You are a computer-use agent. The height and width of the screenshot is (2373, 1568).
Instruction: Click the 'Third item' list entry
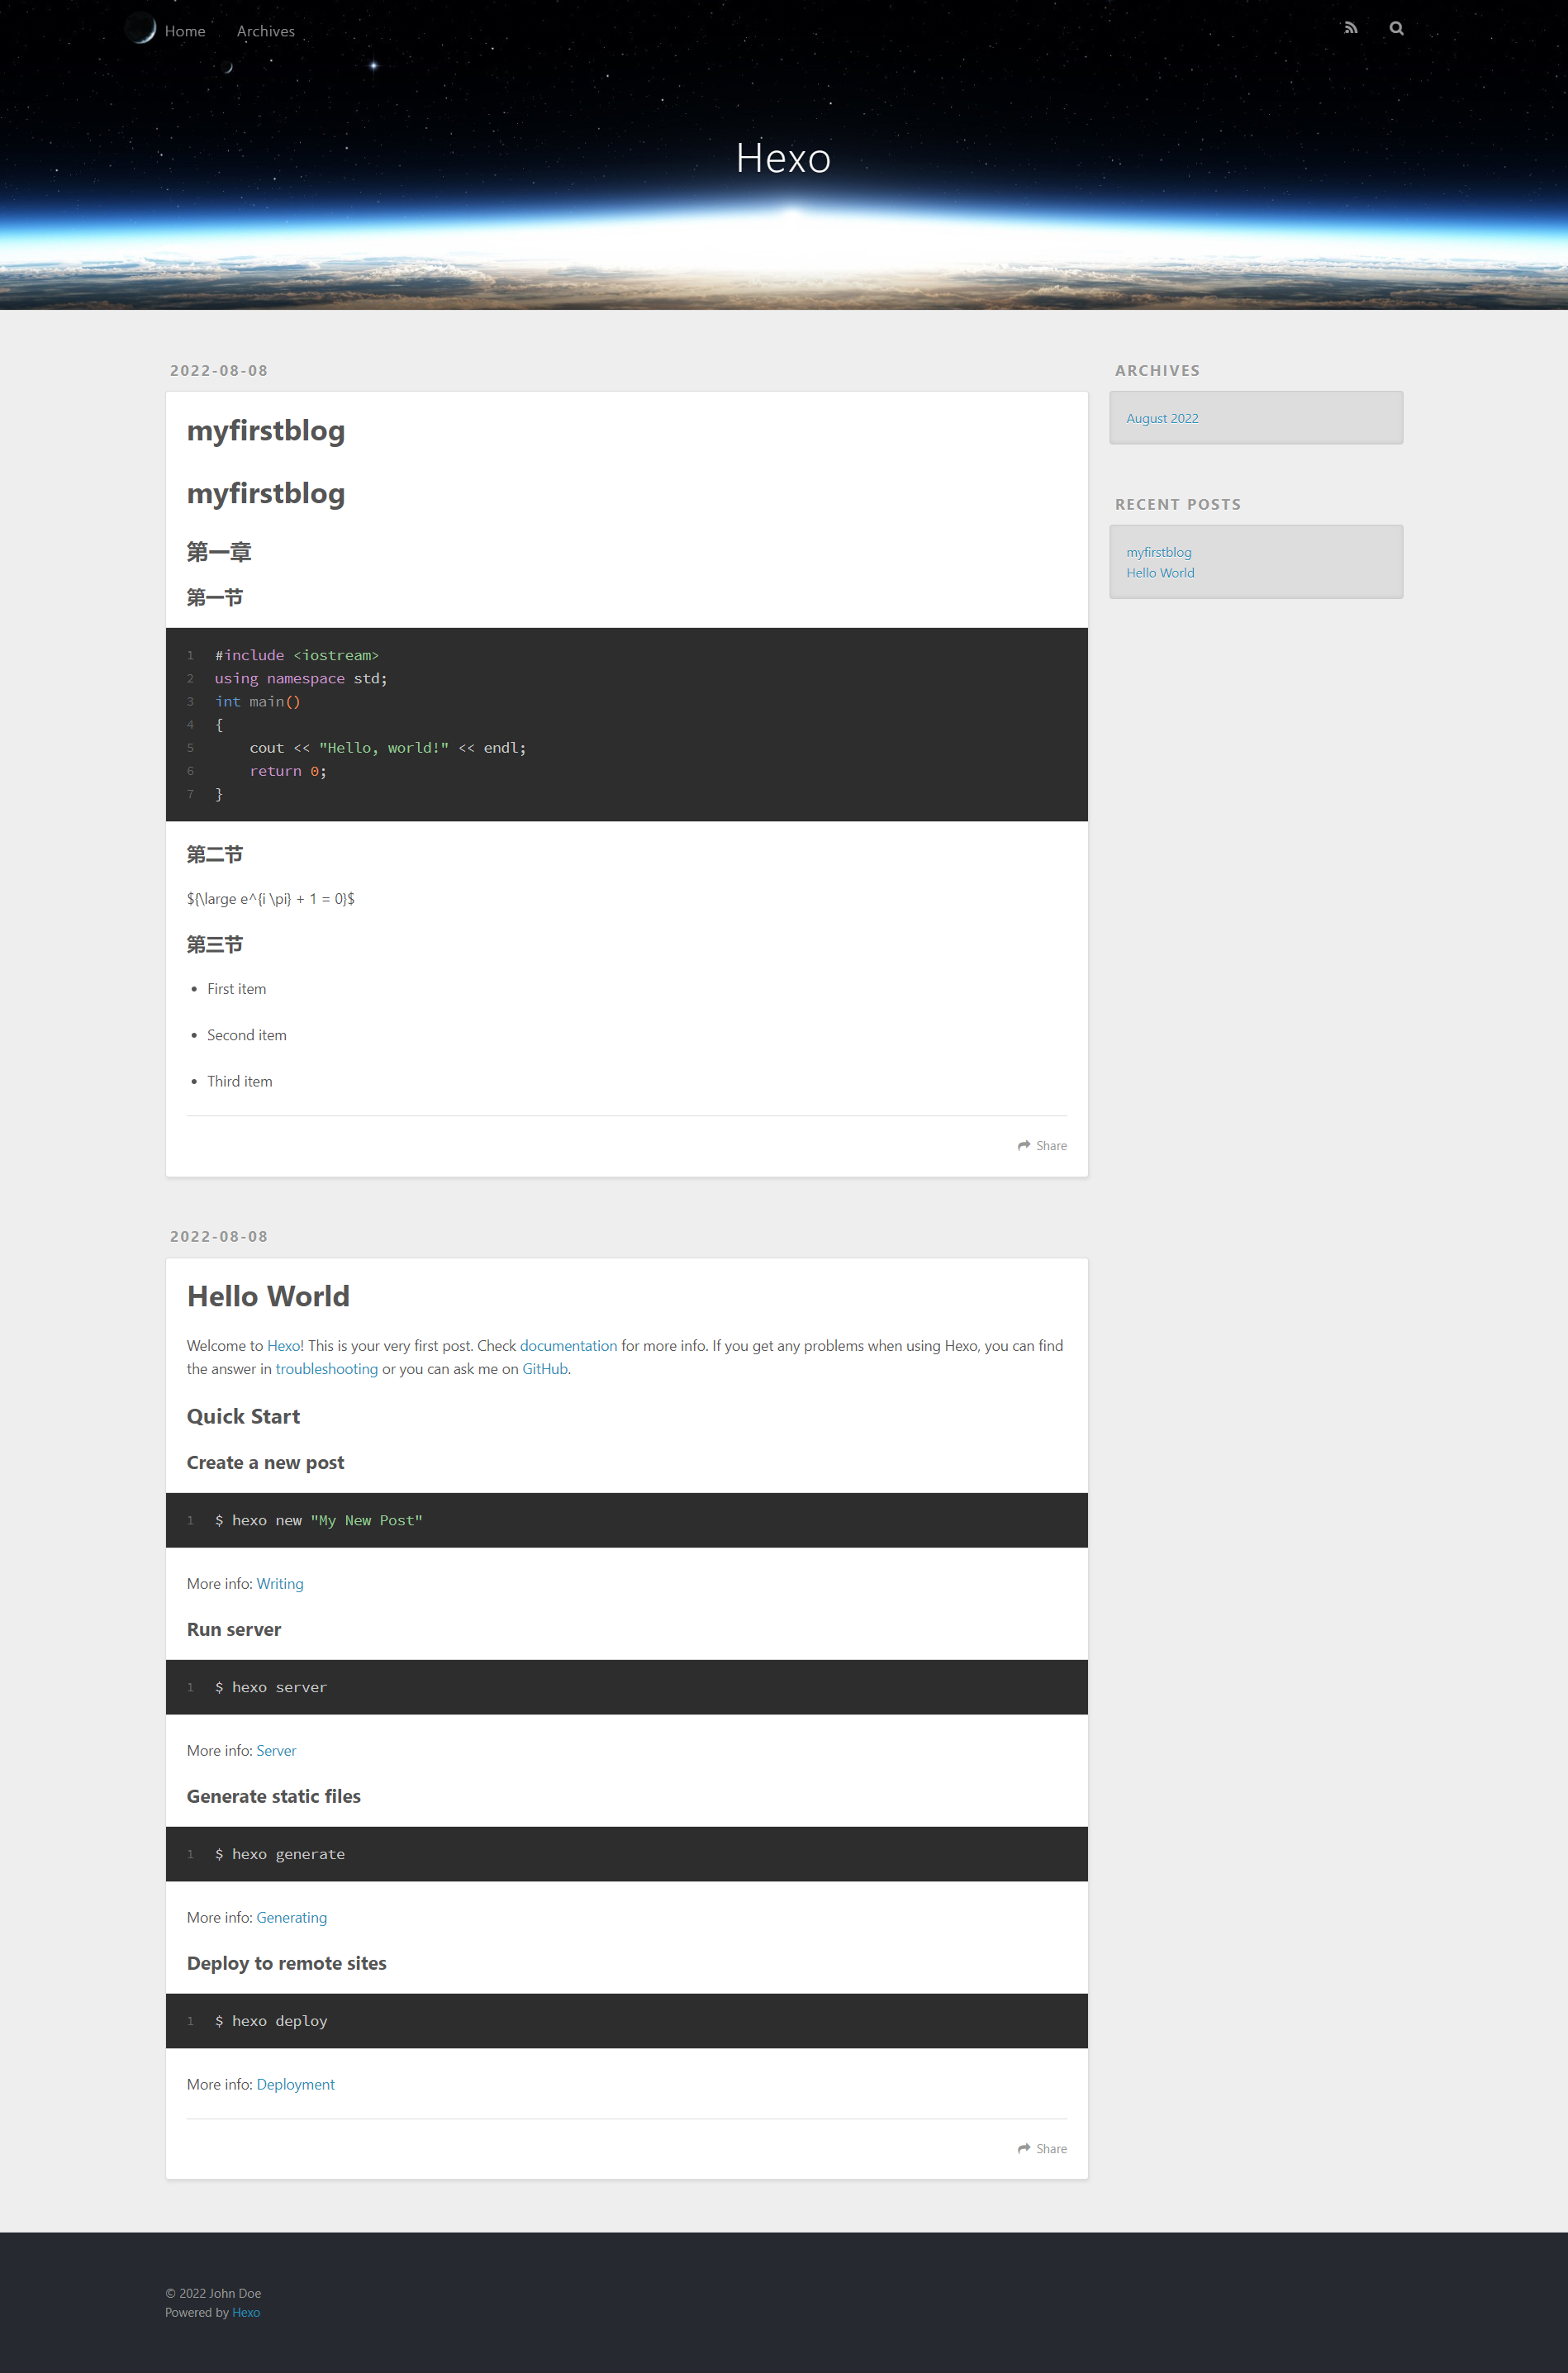(x=239, y=1081)
